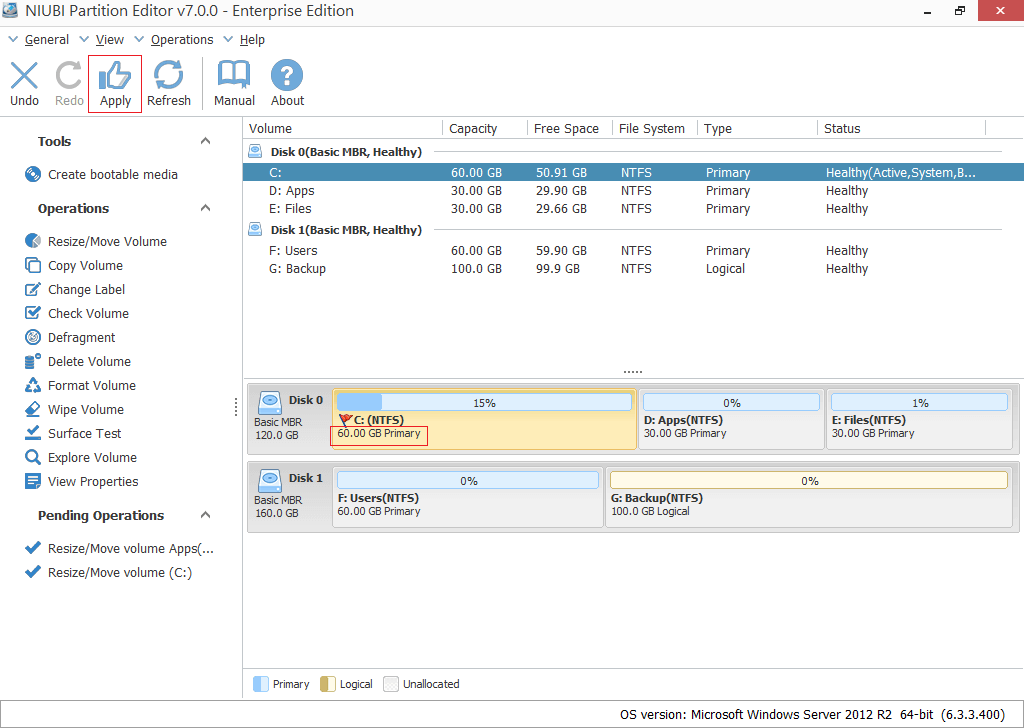
Task: Click the Disk 1 drive icon in list
Action: point(255,229)
